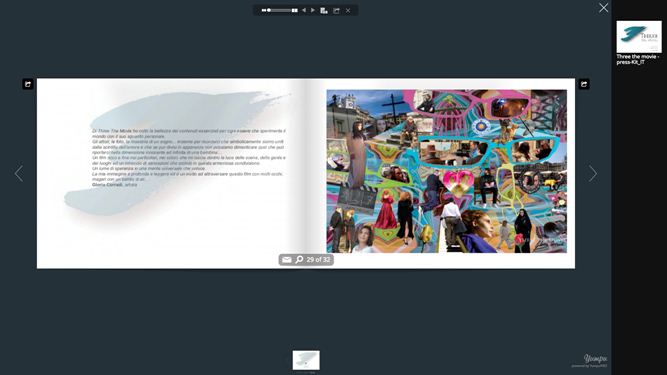Click the large zoom-in icon right of slider
Viewport: 667px width, 375px height.
tap(294, 10)
